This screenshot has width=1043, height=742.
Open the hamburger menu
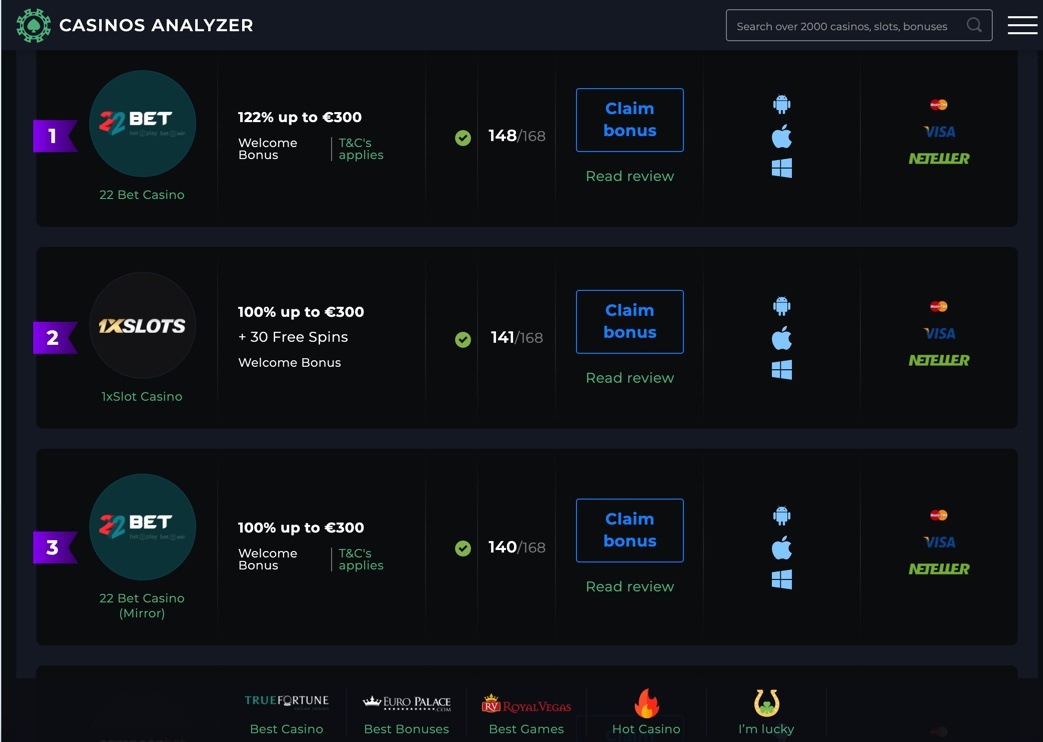coord(1022,25)
